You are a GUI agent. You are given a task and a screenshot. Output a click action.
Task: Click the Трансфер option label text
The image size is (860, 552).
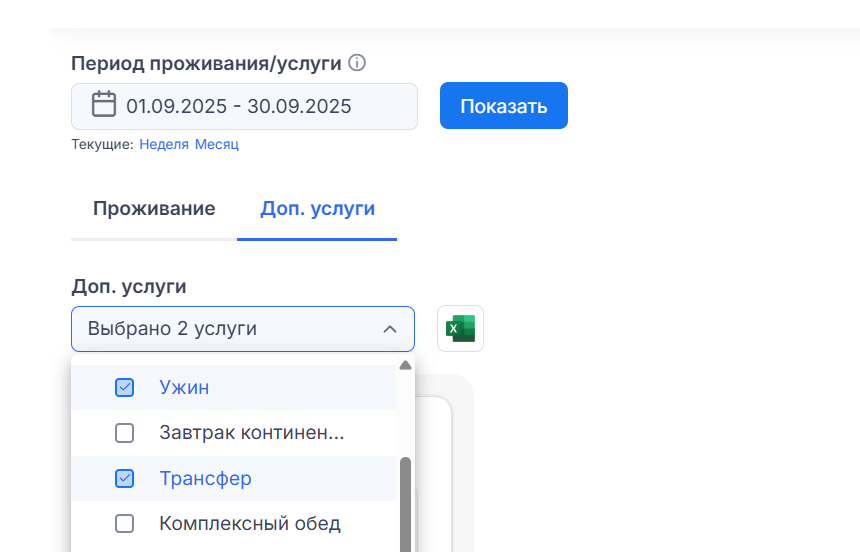[x=205, y=479]
